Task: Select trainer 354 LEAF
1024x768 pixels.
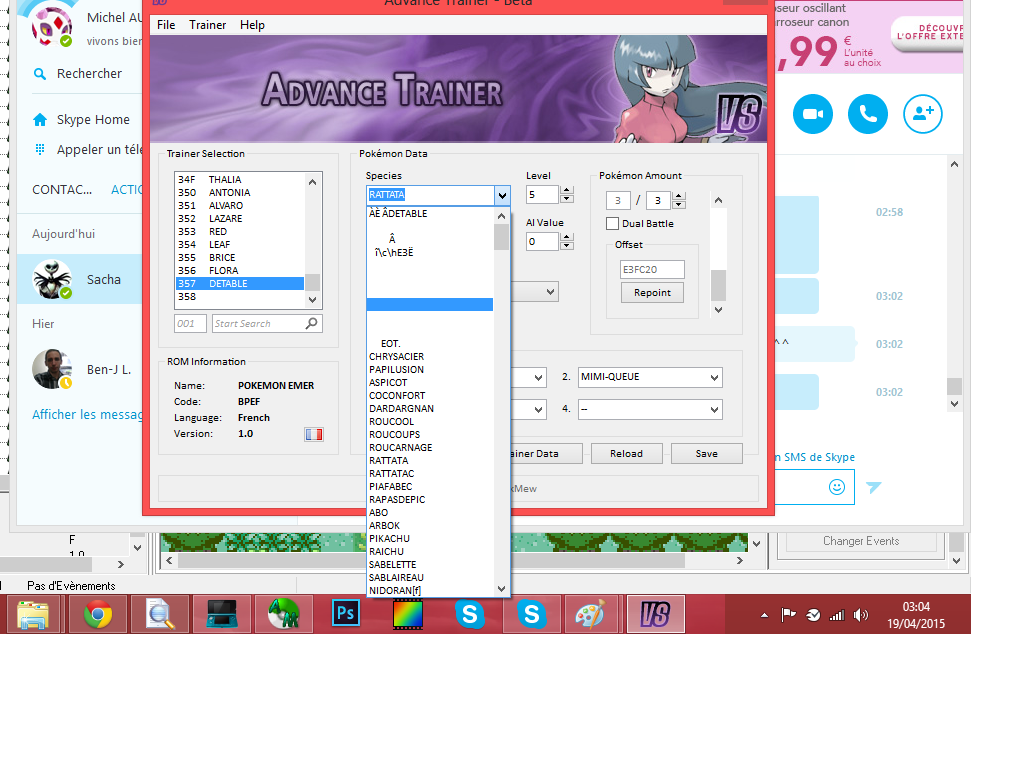Action: coord(240,244)
